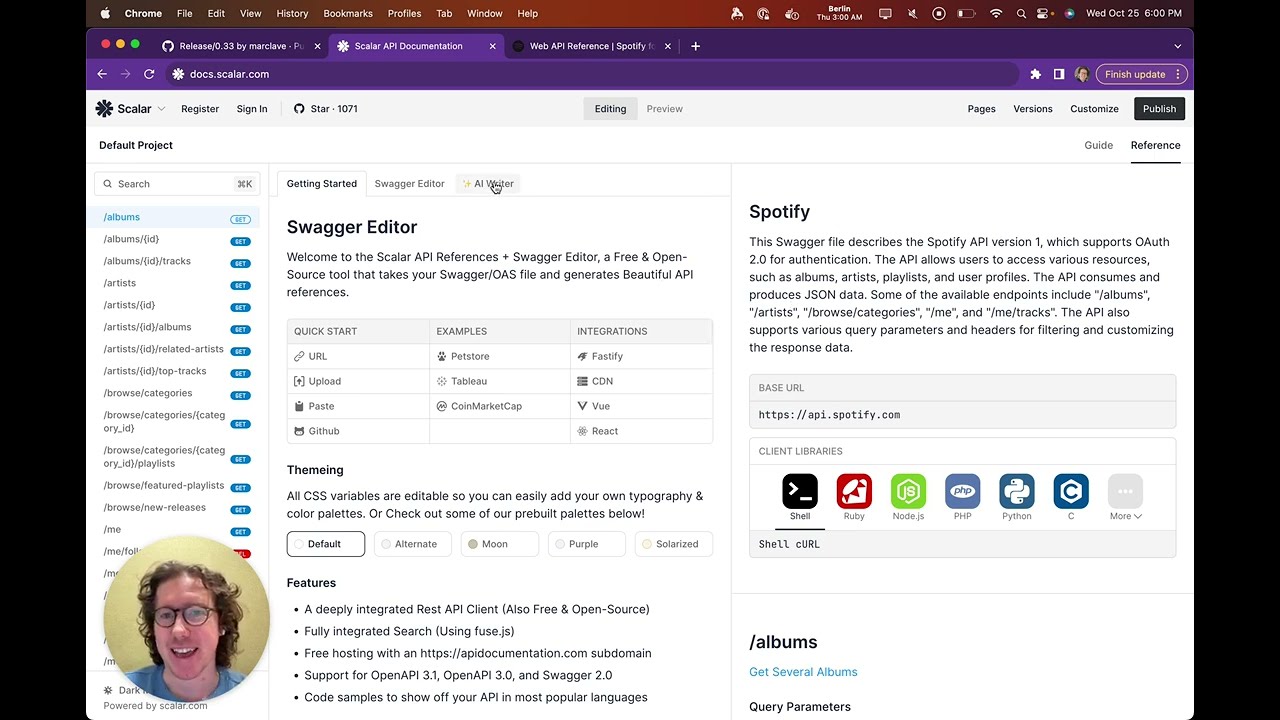Open the React integration
The height and width of the screenshot is (720, 1280).
pyautogui.click(x=642, y=431)
